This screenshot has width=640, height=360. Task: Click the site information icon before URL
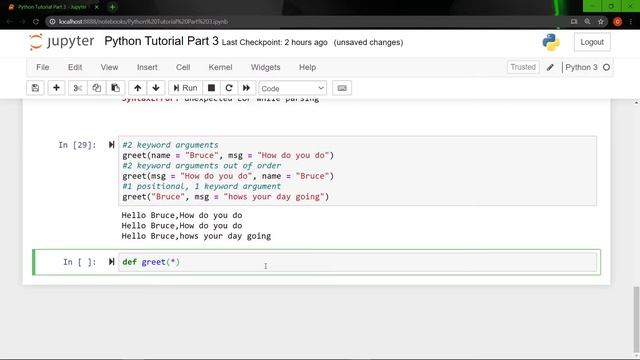(x=52, y=22)
